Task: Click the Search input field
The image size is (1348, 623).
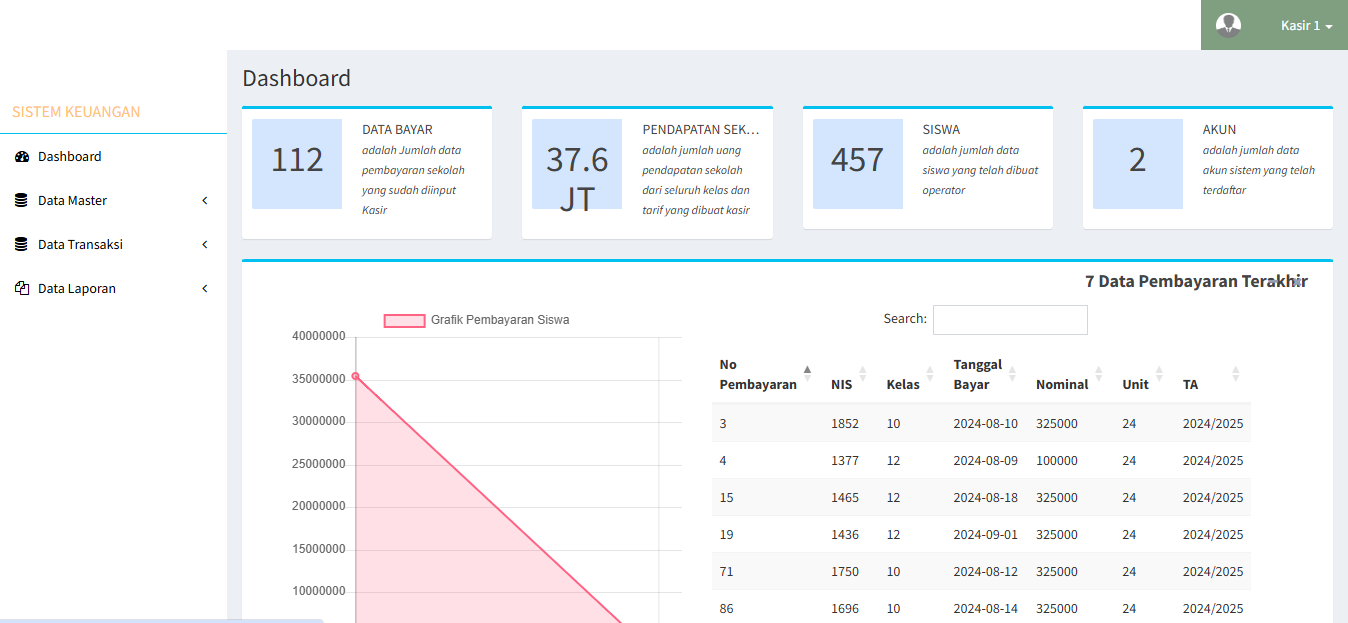Action: click(x=1010, y=320)
